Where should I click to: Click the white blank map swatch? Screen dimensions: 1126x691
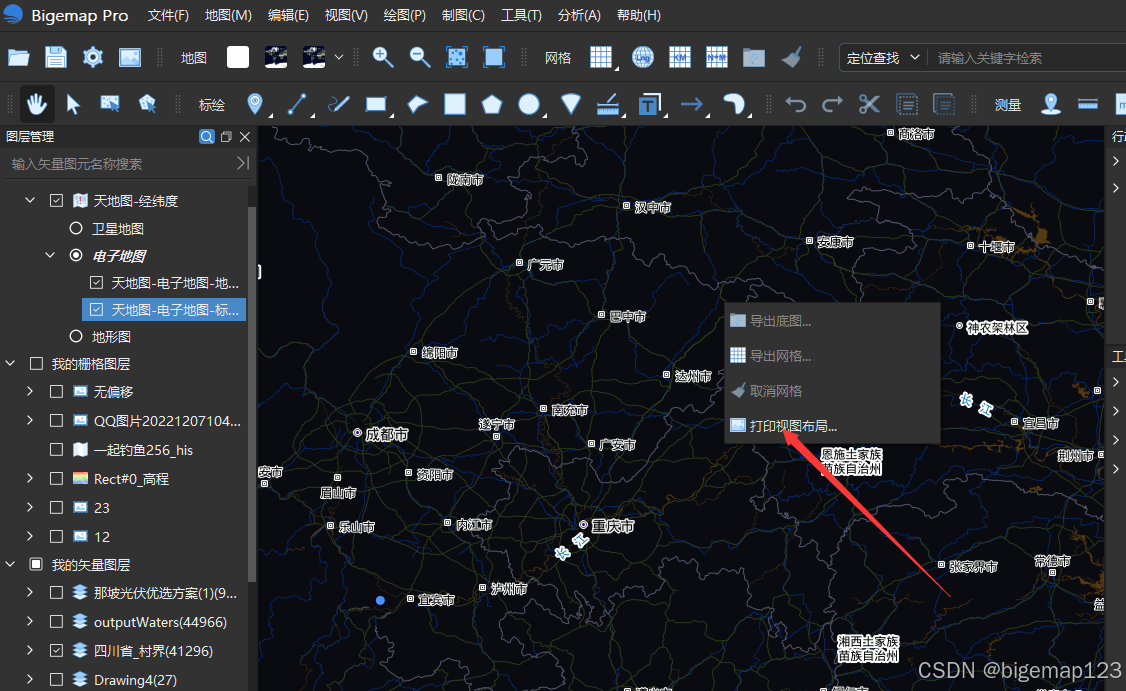click(x=238, y=57)
